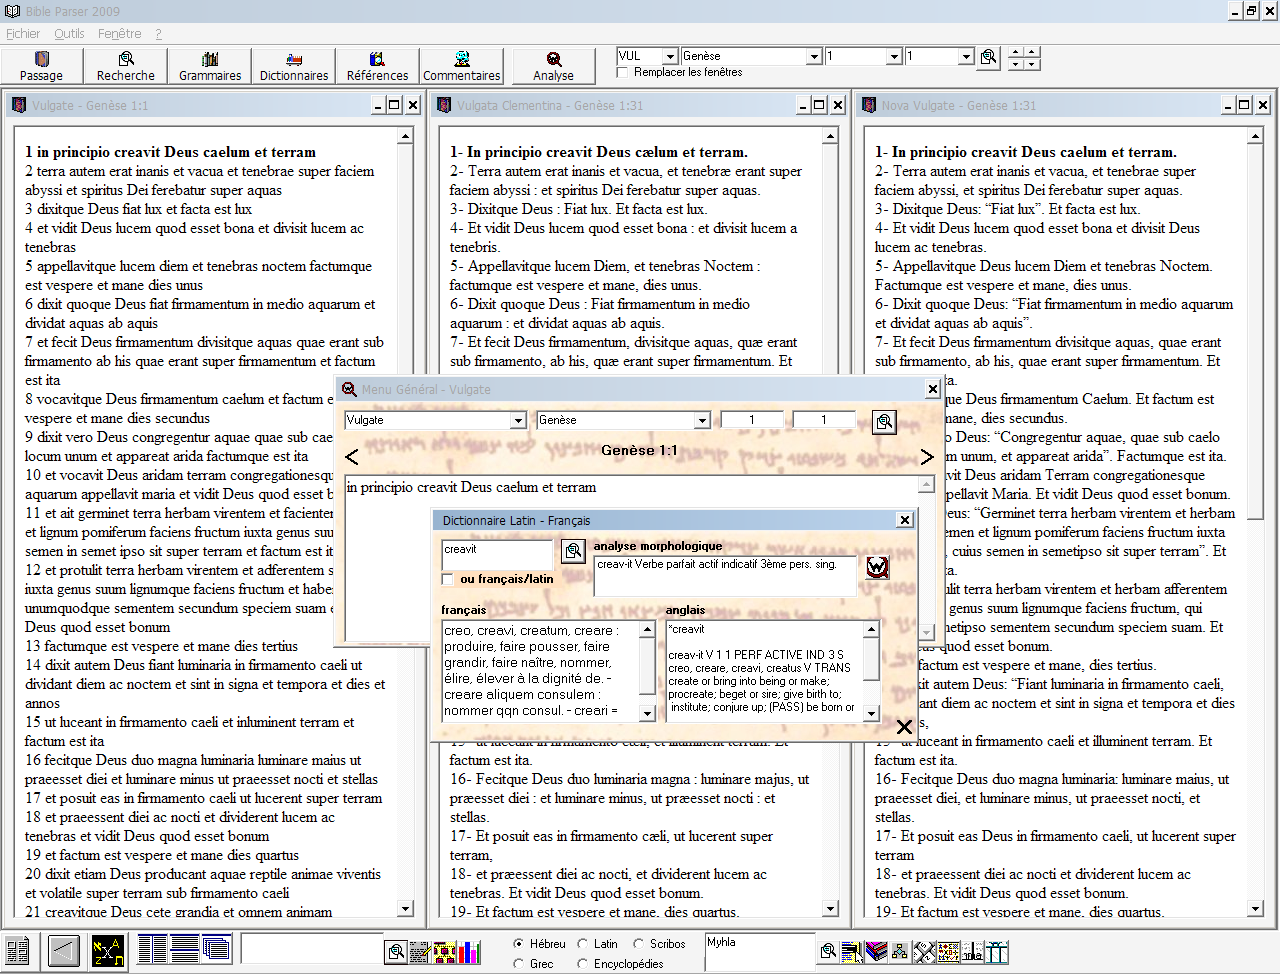Enable 'ou français/latin' checkbox

point(448,579)
